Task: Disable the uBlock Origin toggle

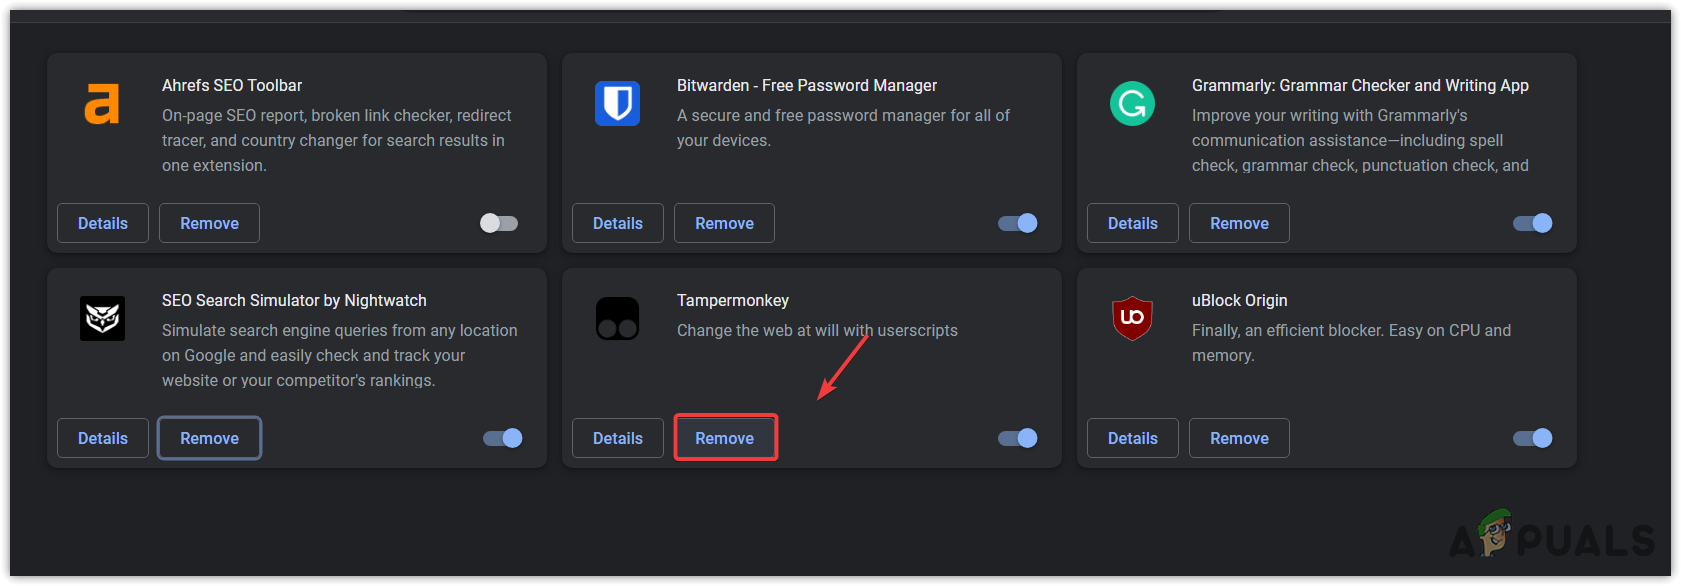Action: click(x=1533, y=438)
